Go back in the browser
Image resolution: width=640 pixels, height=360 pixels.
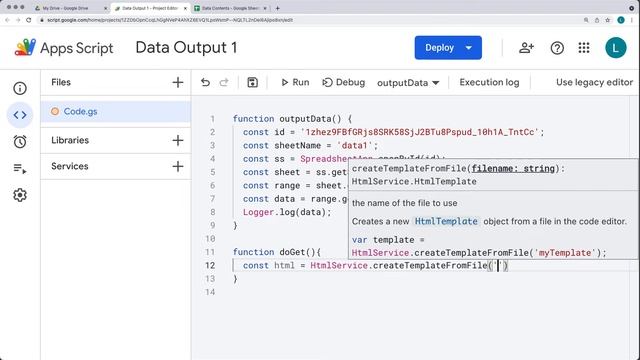click(x=7, y=20)
